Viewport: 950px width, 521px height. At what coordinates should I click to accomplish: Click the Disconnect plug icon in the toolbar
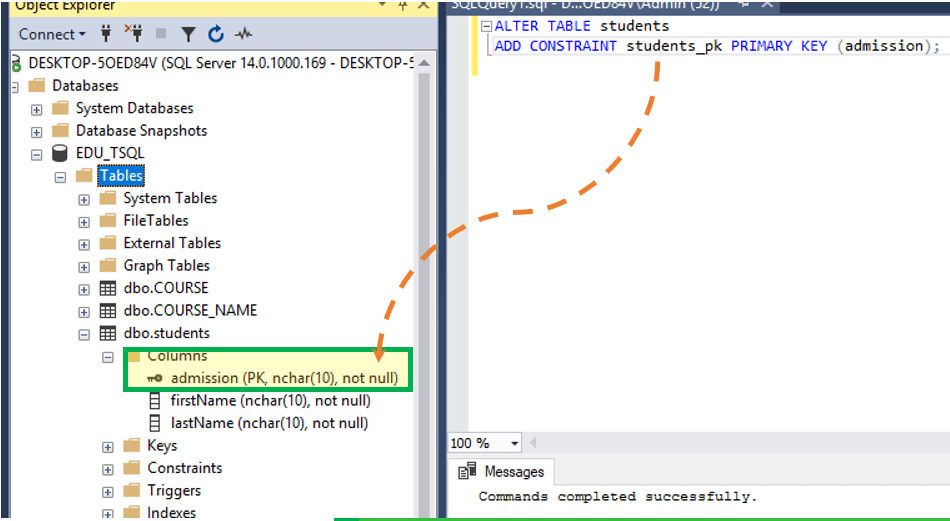click(x=134, y=34)
